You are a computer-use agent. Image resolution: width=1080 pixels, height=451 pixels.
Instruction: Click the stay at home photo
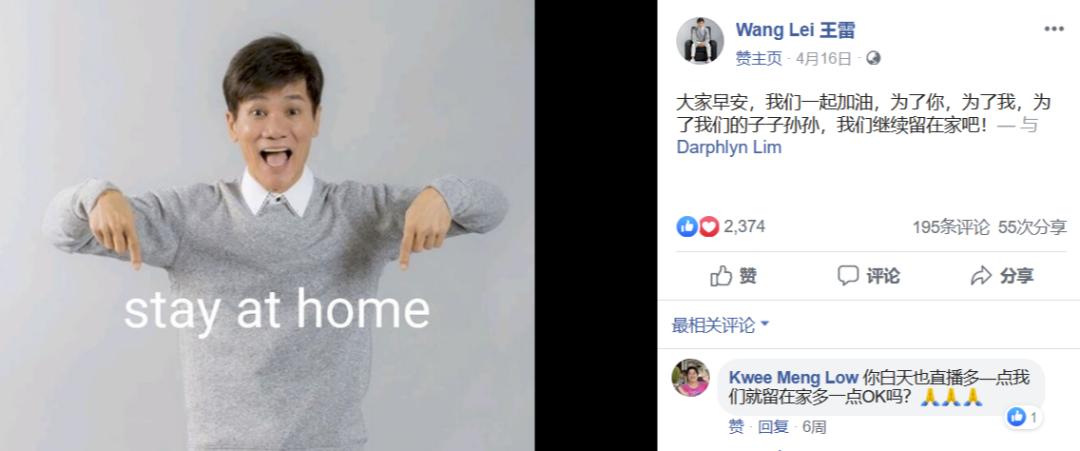coord(267,226)
